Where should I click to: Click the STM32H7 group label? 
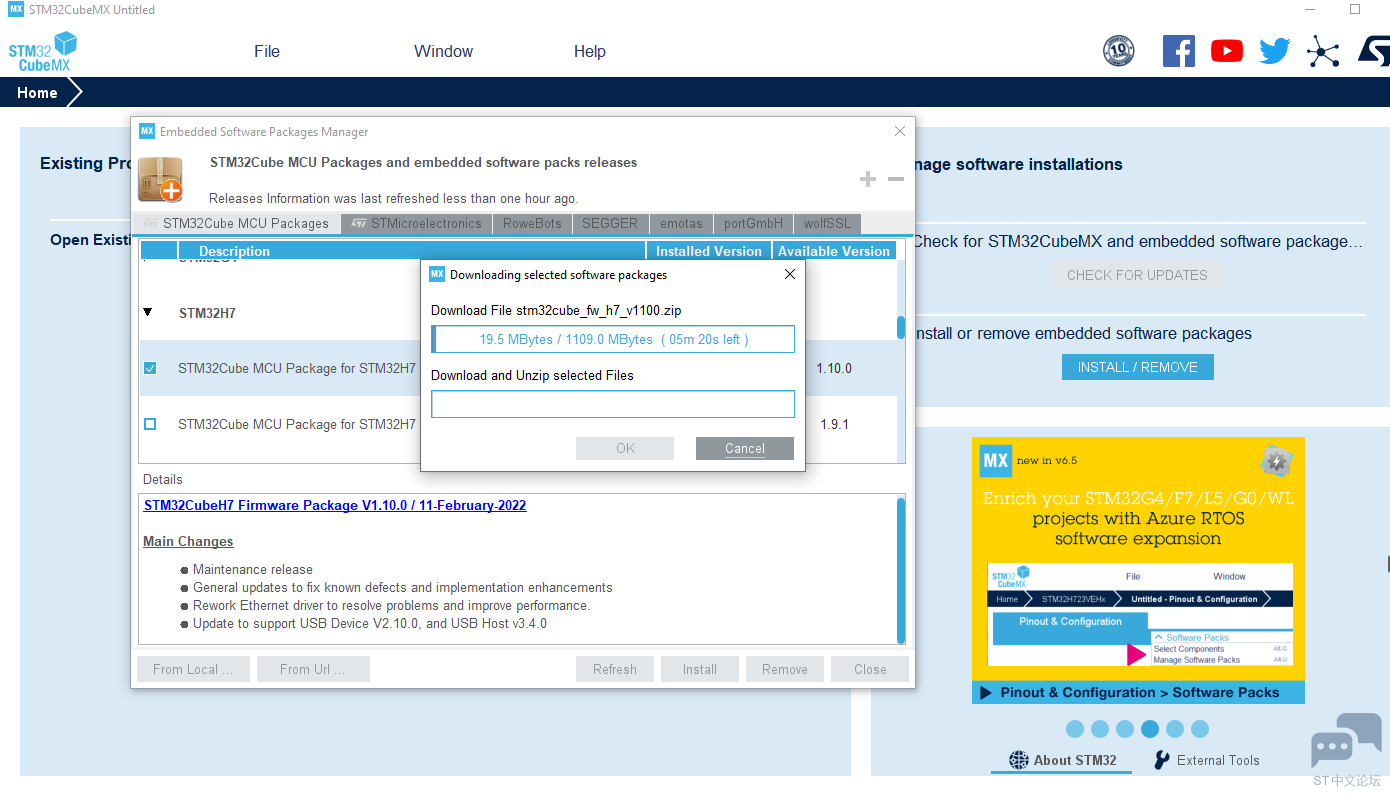click(x=207, y=313)
